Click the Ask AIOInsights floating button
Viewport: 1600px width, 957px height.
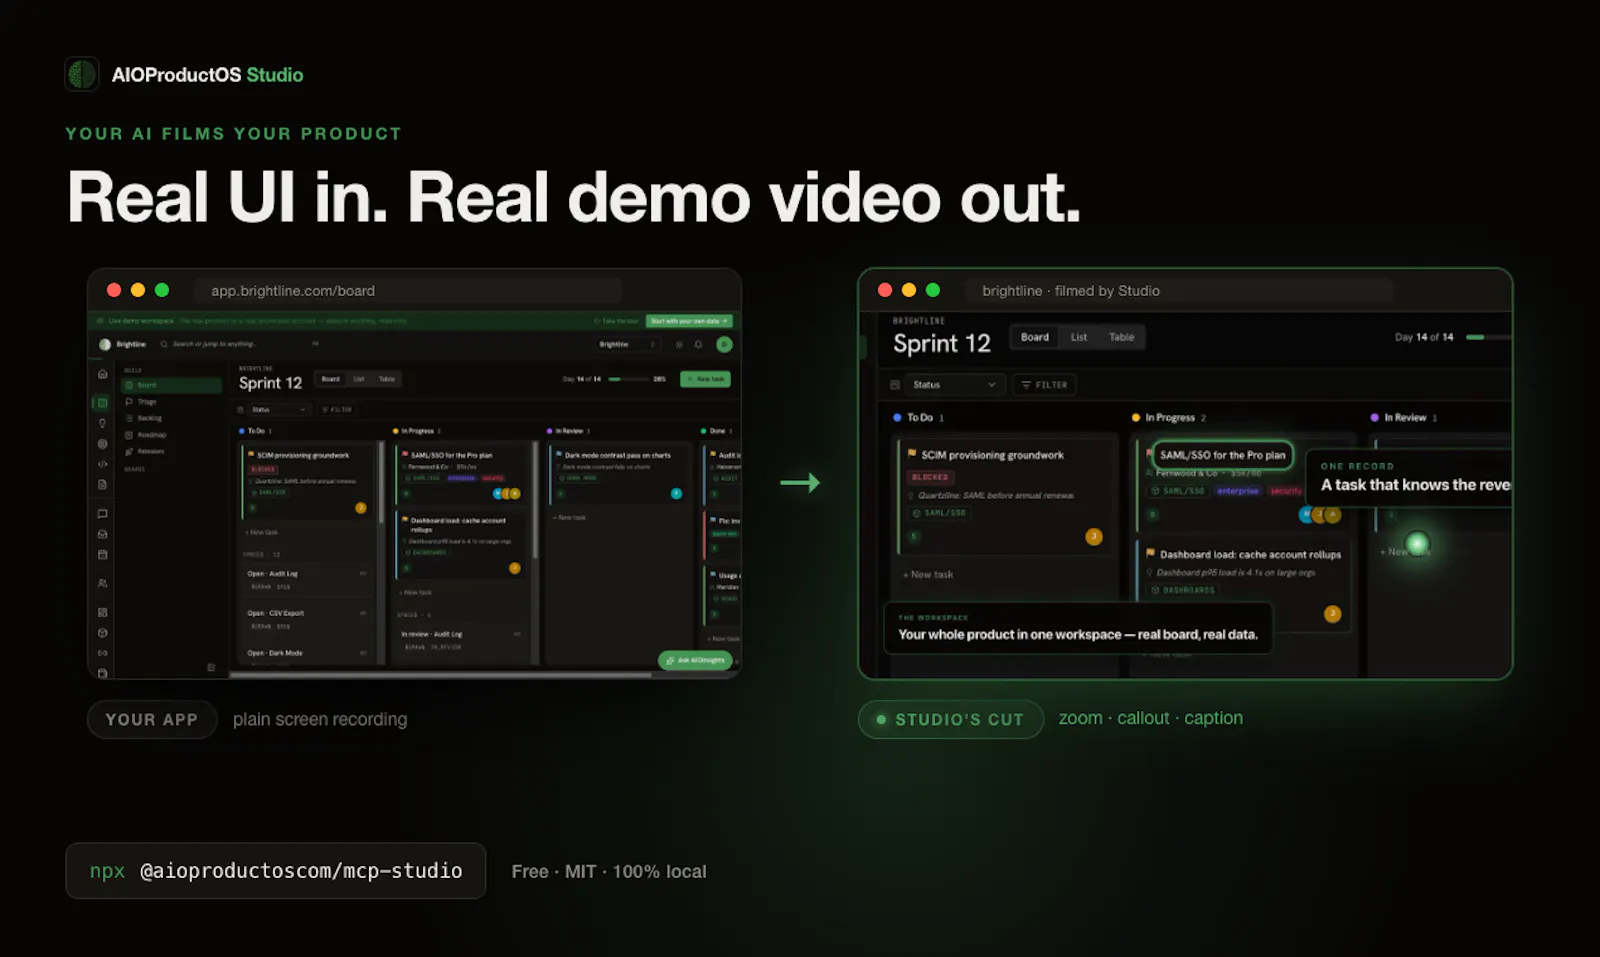pyautogui.click(x=696, y=660)
